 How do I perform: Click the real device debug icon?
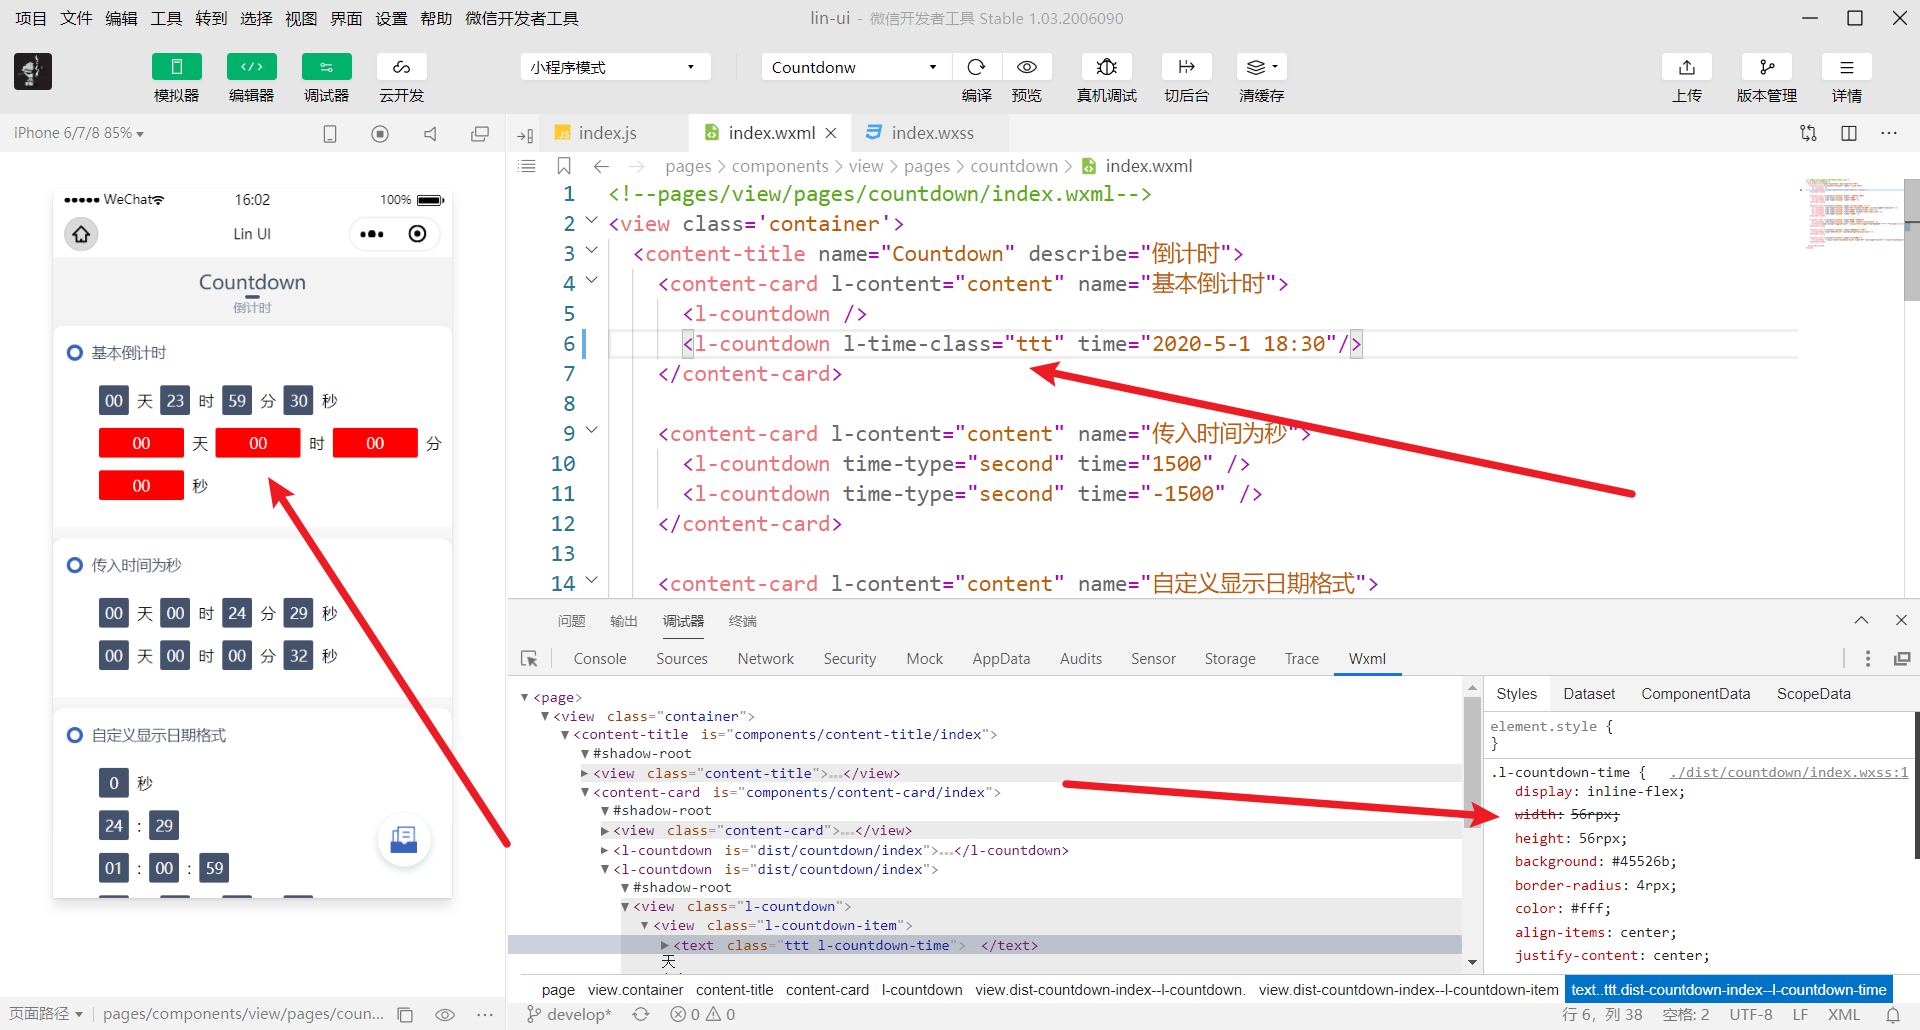tap(1106, 67)
